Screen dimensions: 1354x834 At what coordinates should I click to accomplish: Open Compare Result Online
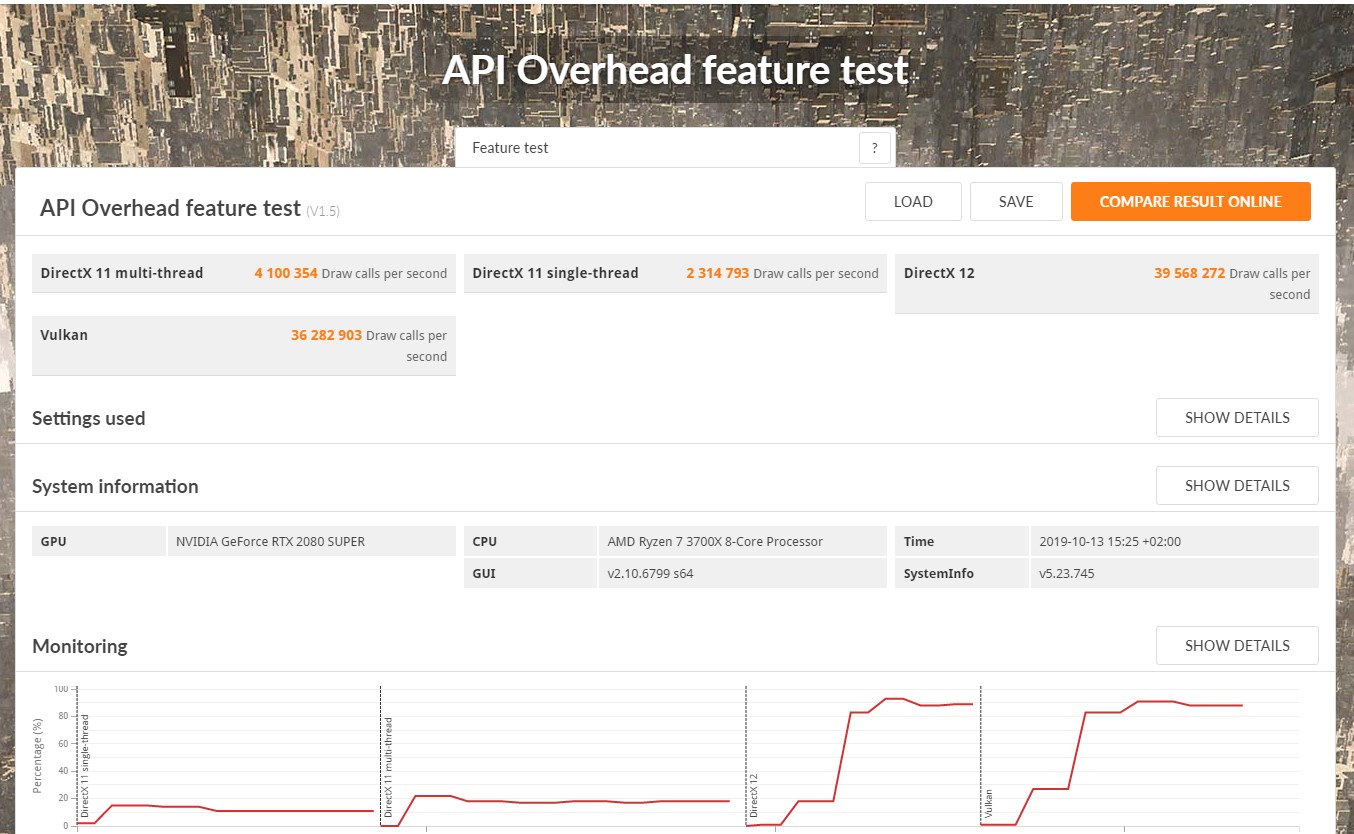1190,202
